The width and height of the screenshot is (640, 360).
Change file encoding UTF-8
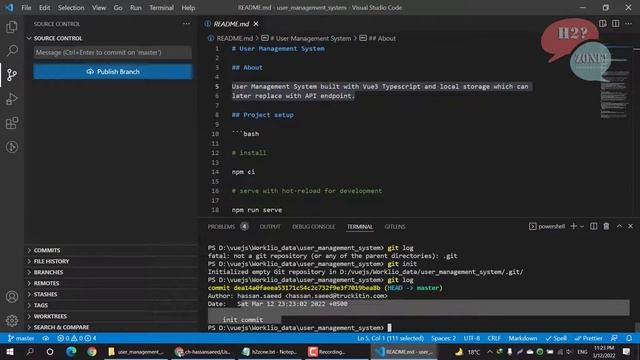[471, 338]
